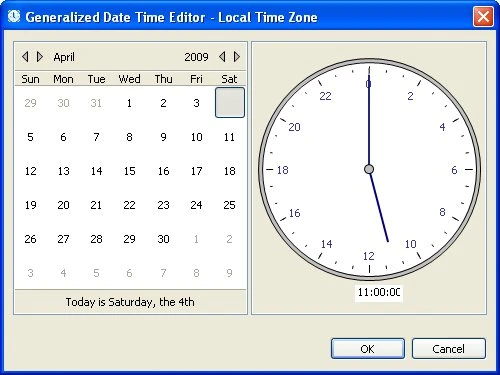Select April 15 in calendar
The width and height of the screenshot is (500, 375).
coord(129,171)
